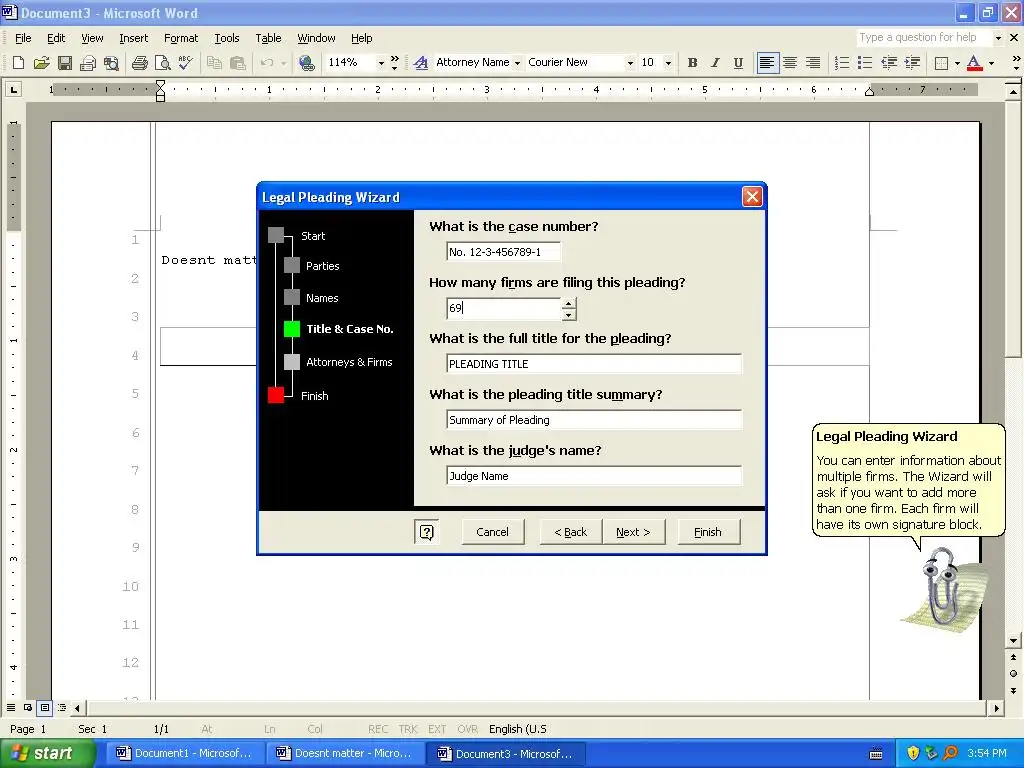The width and height of the screenshot is (1024, 768).
Task: Open the Format menu
Action: (181, 38)
